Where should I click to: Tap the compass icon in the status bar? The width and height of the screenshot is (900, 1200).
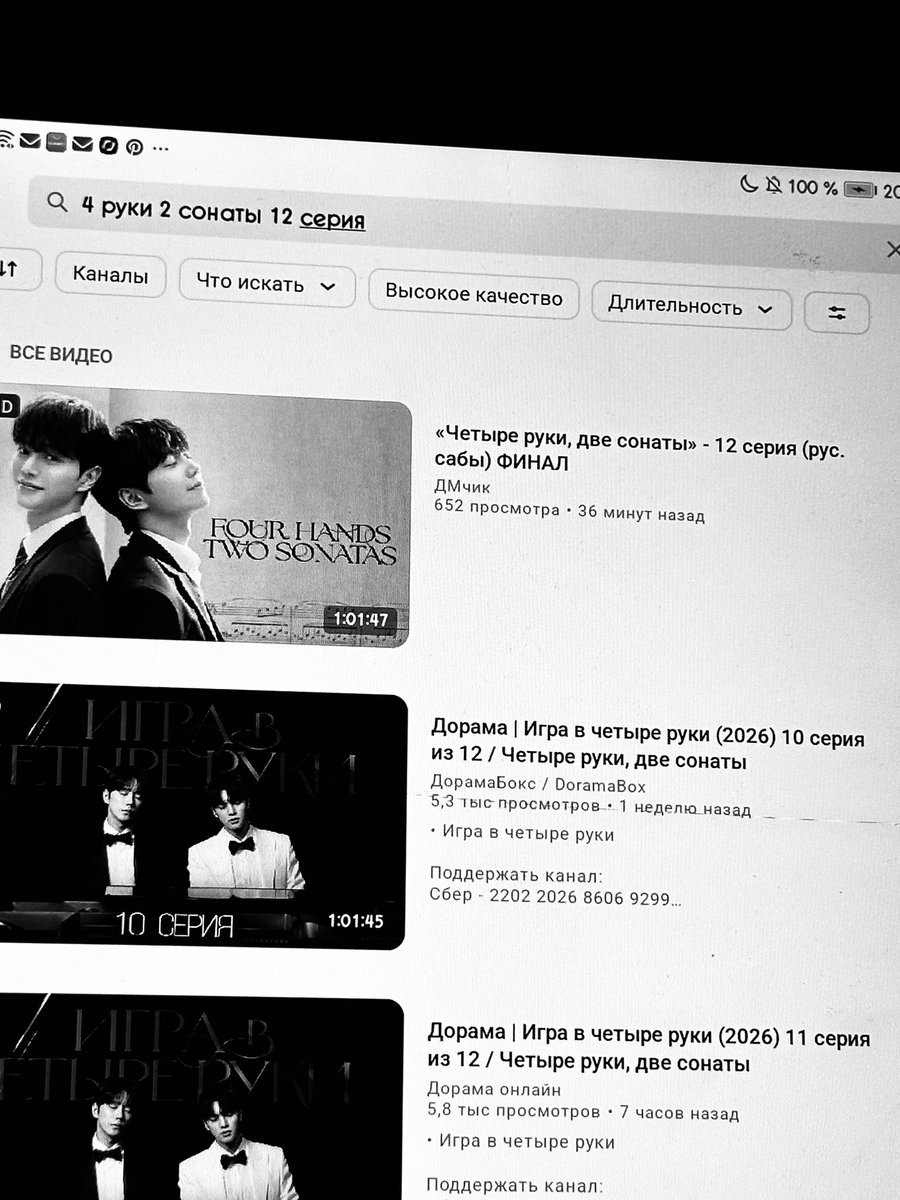pos(108,145)
